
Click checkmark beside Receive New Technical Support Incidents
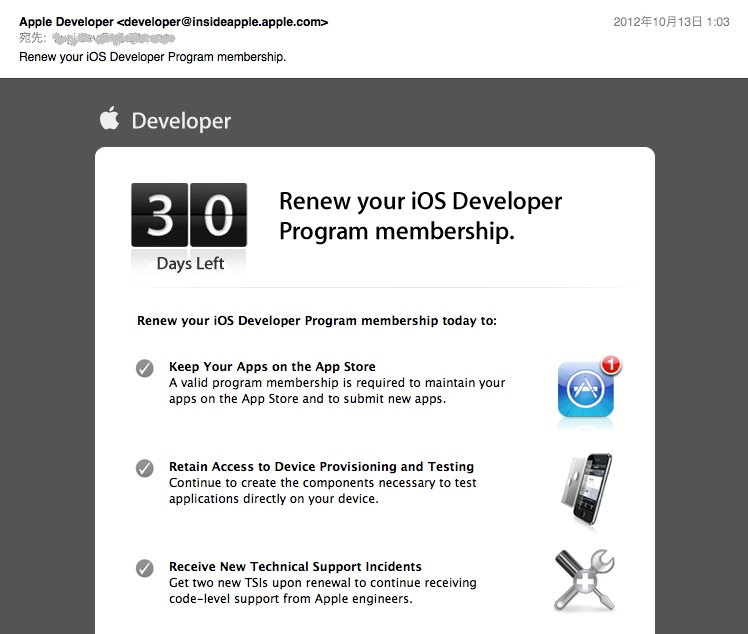(x=145, y=568)
